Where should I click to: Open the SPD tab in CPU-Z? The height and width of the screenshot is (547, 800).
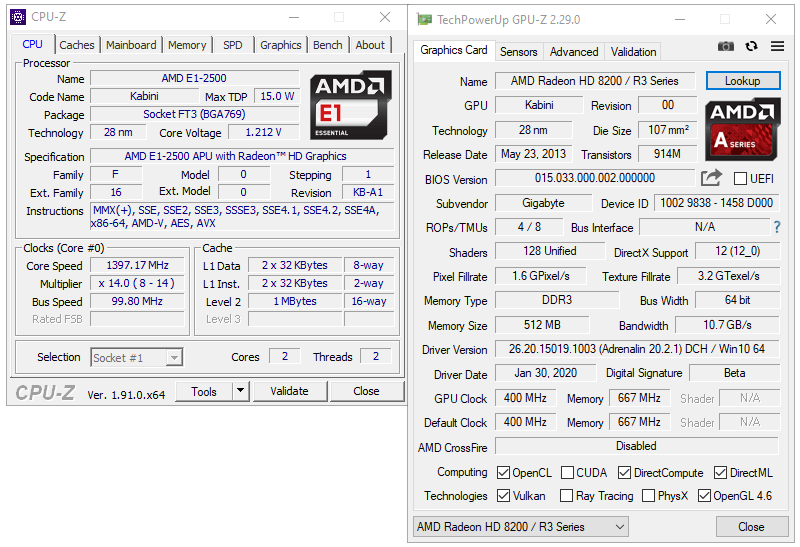click(233, 45)
